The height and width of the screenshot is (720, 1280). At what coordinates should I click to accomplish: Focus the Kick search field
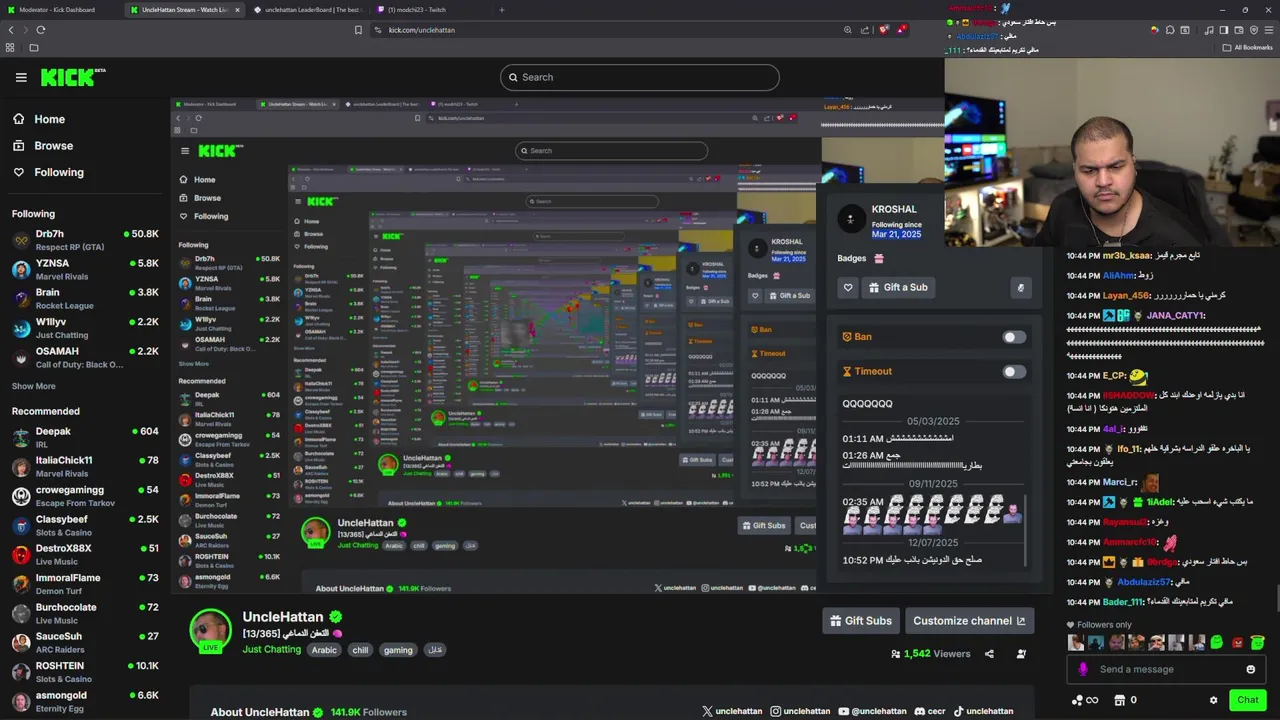point(640,77)
